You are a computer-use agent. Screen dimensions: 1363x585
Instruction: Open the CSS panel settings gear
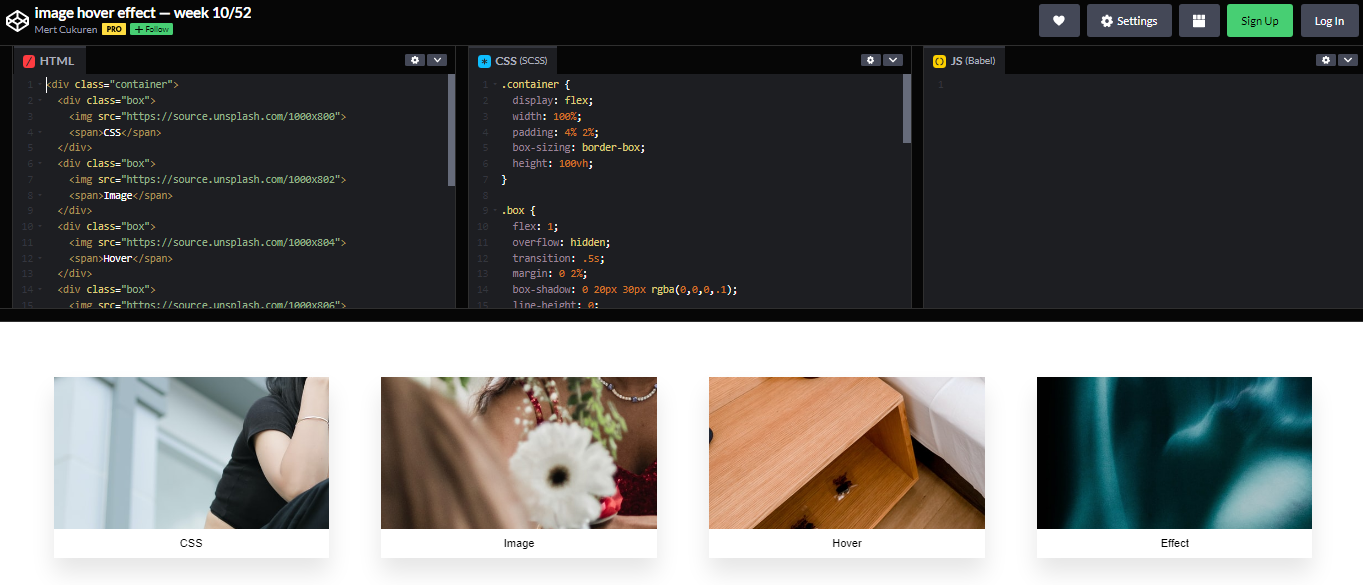click(870, 60)
